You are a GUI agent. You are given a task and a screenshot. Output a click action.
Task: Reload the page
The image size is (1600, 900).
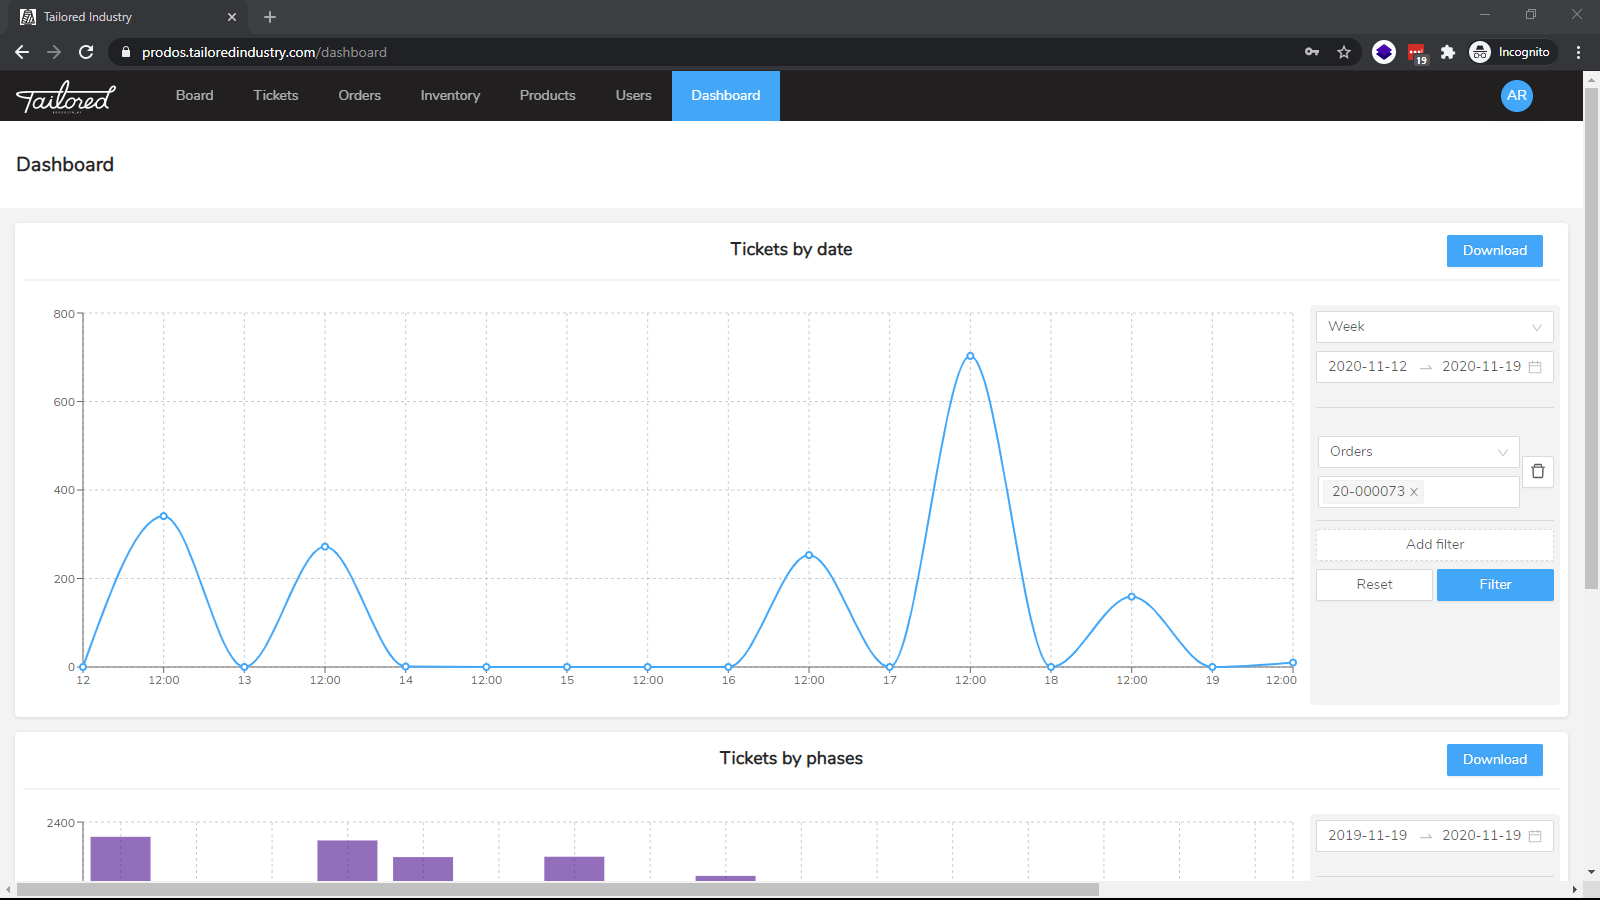point(86,52)
